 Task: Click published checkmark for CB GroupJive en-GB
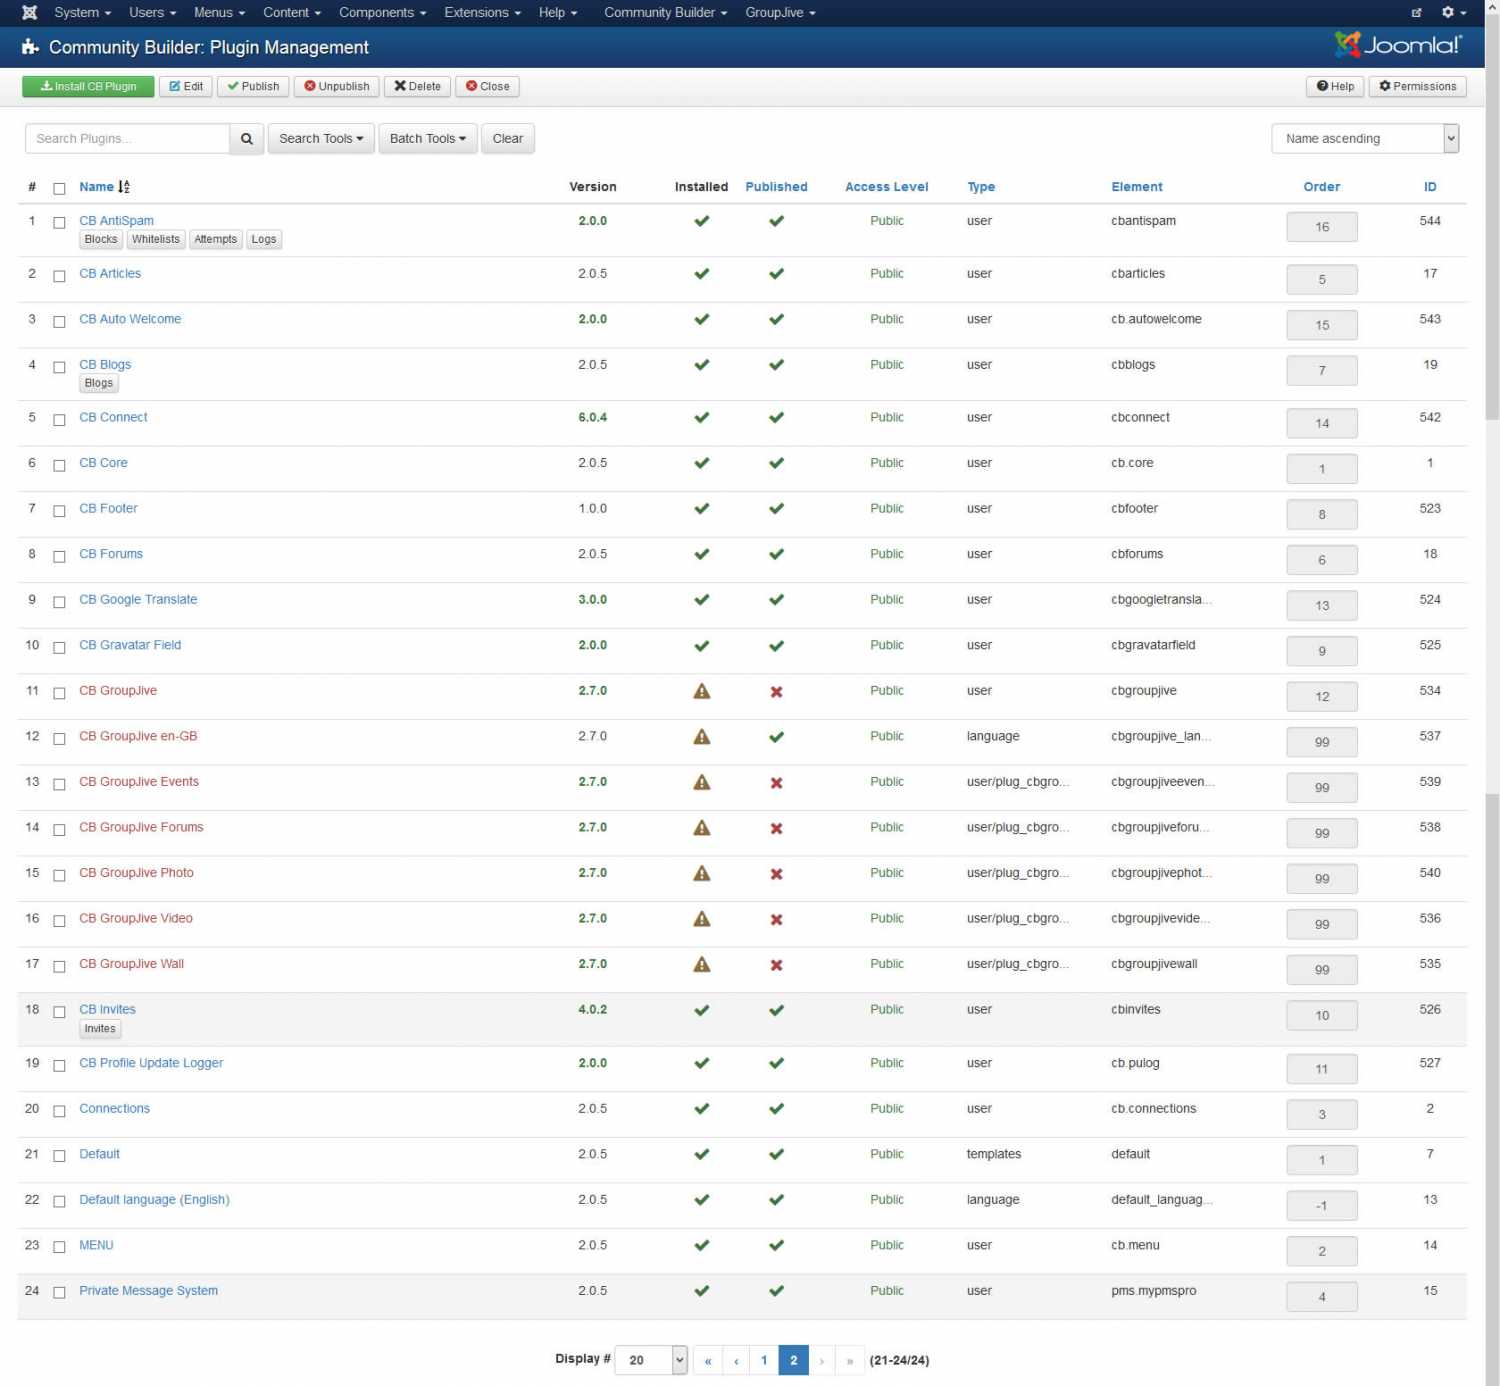[x=776, y=737]
